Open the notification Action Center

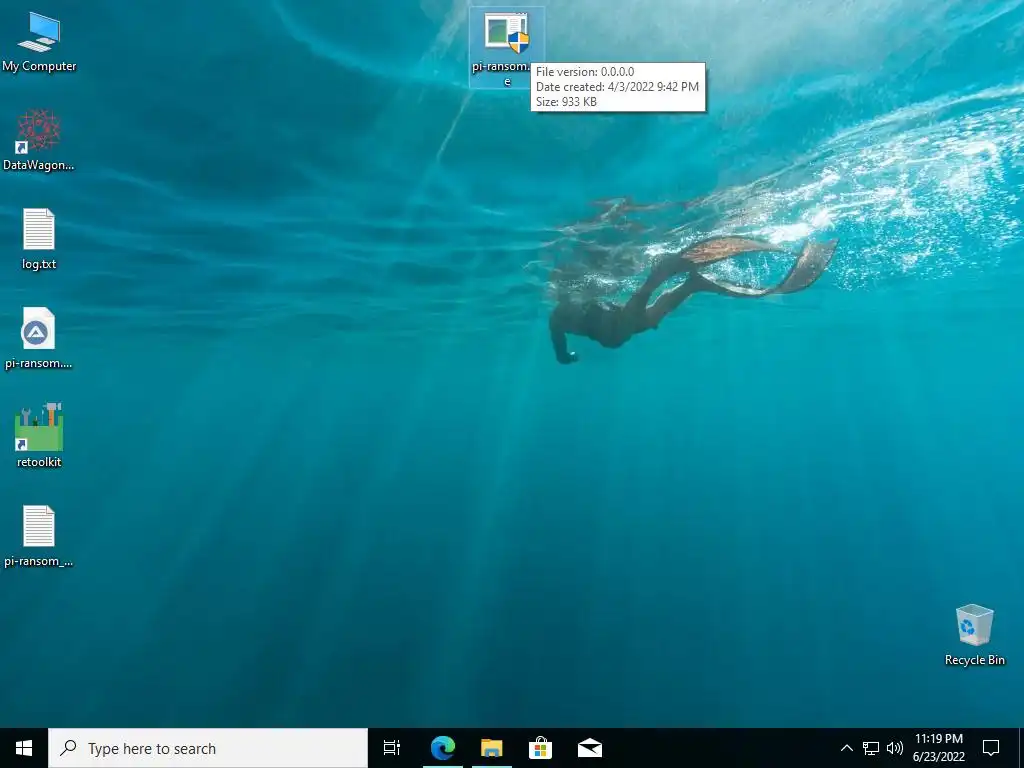(991, 748)
